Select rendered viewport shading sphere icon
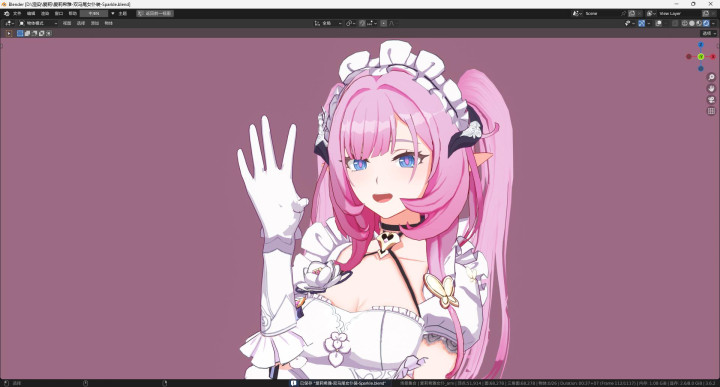The width and height of the screenshot is (720, 387). 706,23
